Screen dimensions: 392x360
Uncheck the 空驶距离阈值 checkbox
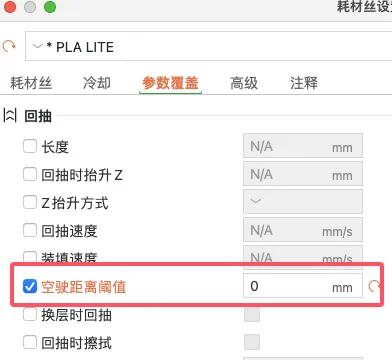30,286
